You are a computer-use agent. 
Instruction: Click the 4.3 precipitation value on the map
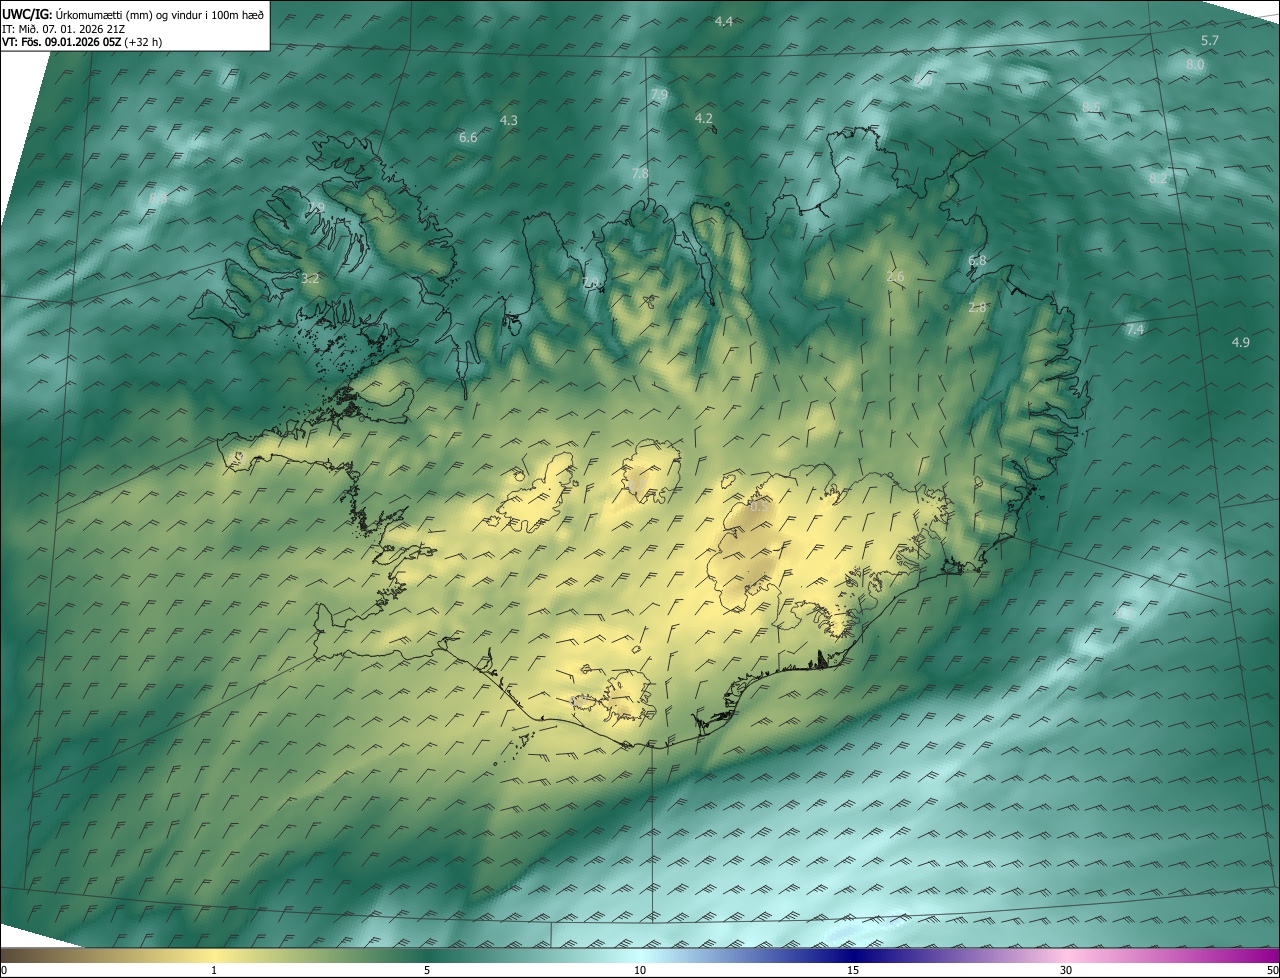click(x=509, y=121)
